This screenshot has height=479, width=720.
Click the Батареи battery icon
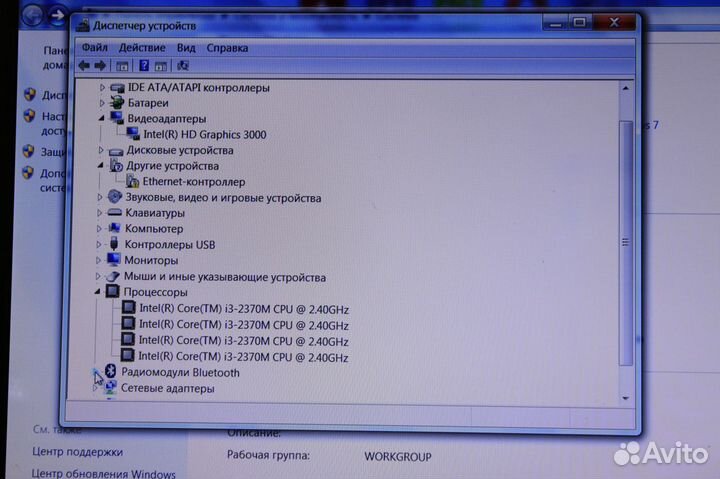[118, 102]
